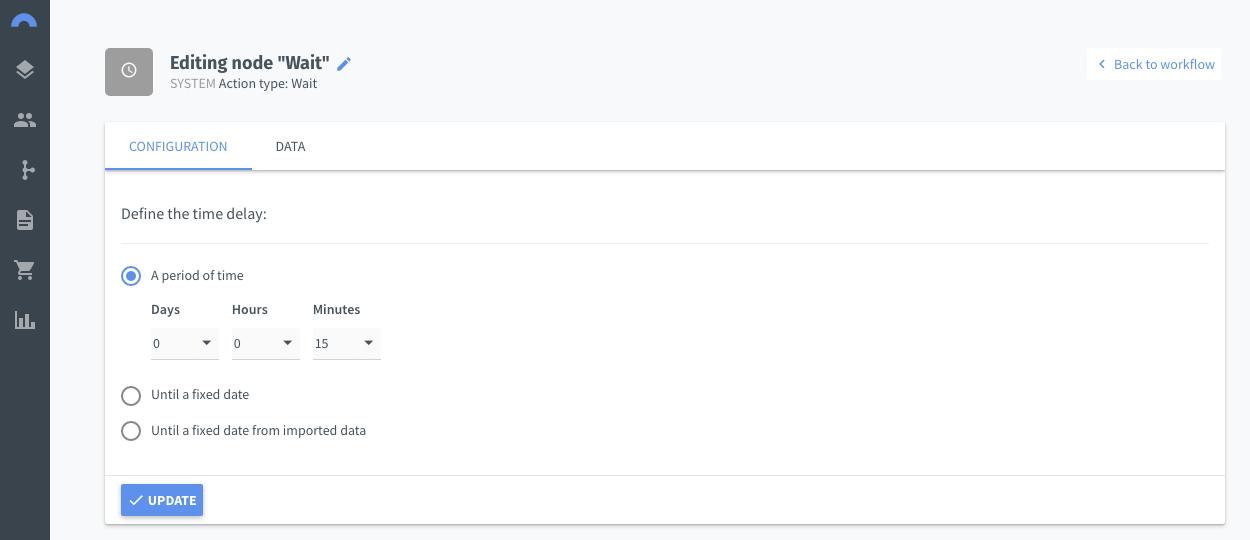This screenshot has width=1250, height=540.
Task: Expand the Hours dropdown
Action: click(x=266, y=344)
